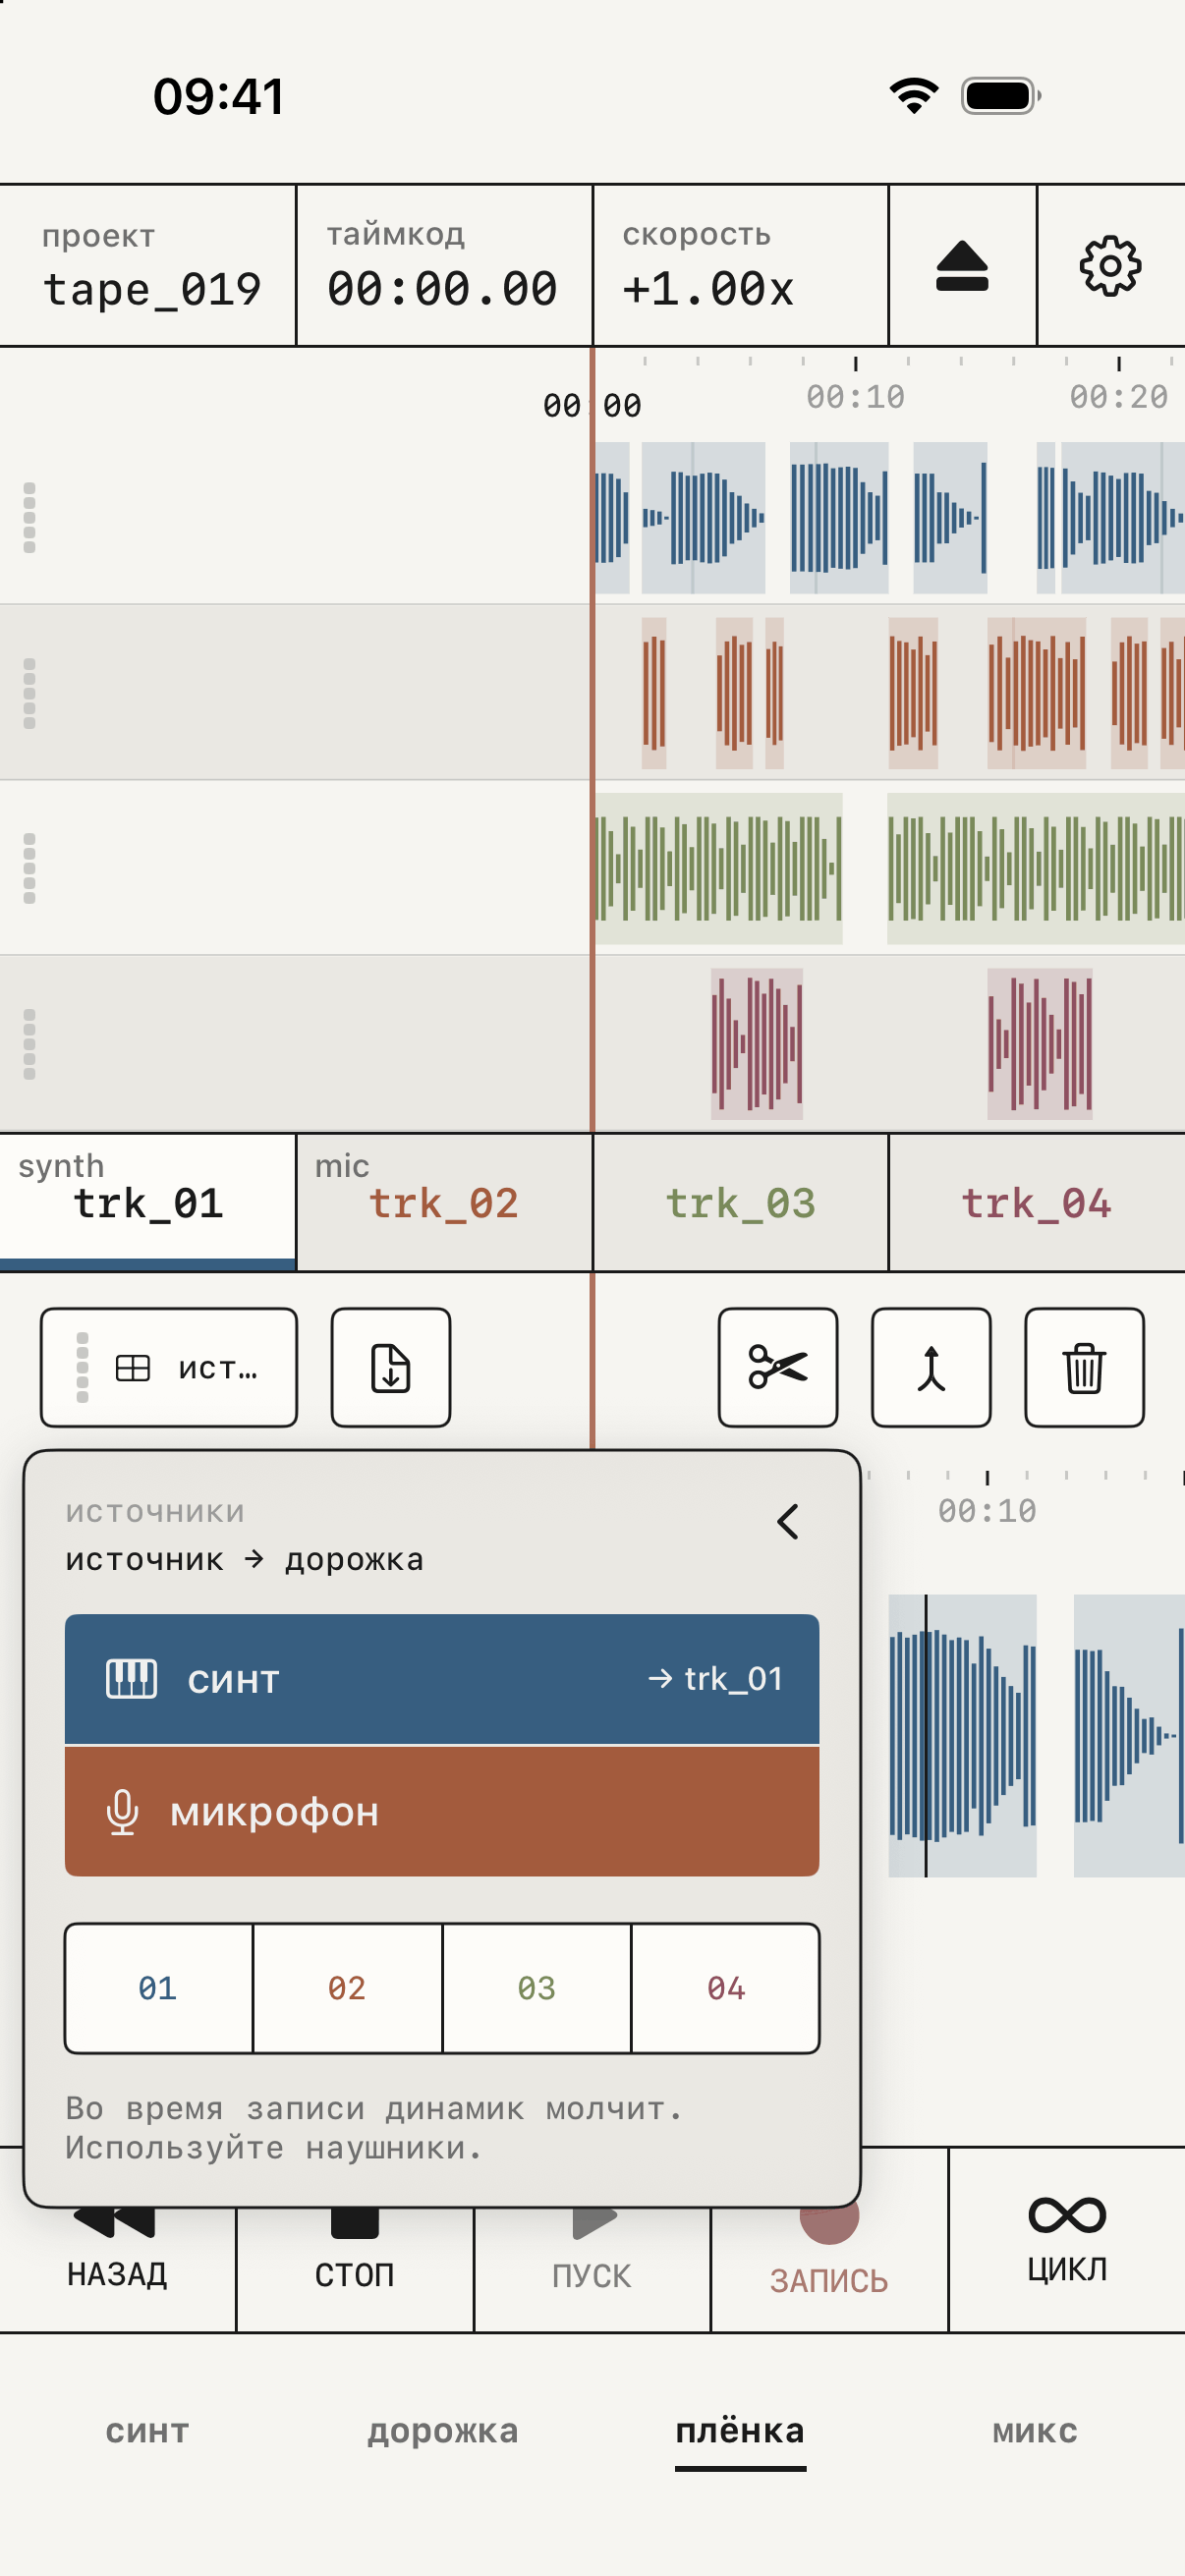Image resolution: width=1185 pixels, height=2576 pixels.
Task: Toggle the ЦИКЛ loop infinity button
Action: pyautogui.click(x=1067, y=2240)
